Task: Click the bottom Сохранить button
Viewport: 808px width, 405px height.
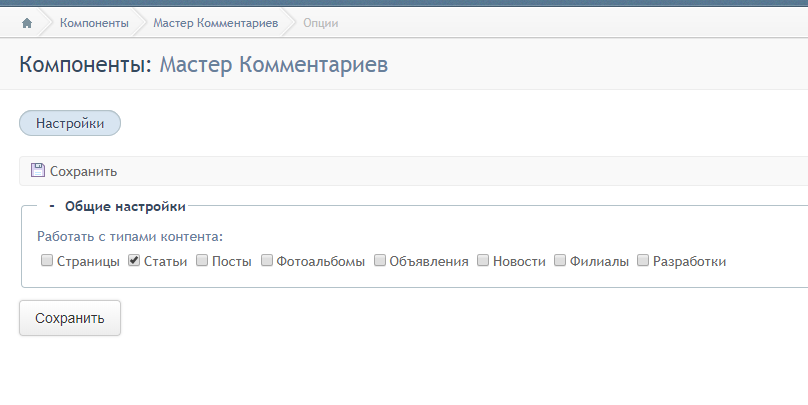Action: pos(70,318)
